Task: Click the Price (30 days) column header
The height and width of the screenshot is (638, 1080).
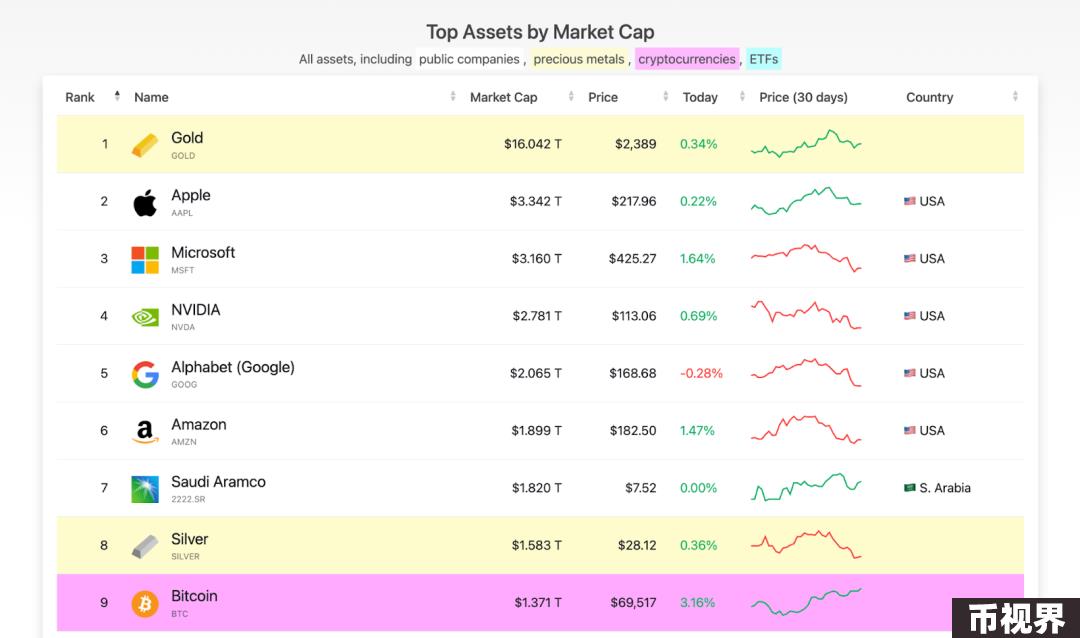Action: 803,97
